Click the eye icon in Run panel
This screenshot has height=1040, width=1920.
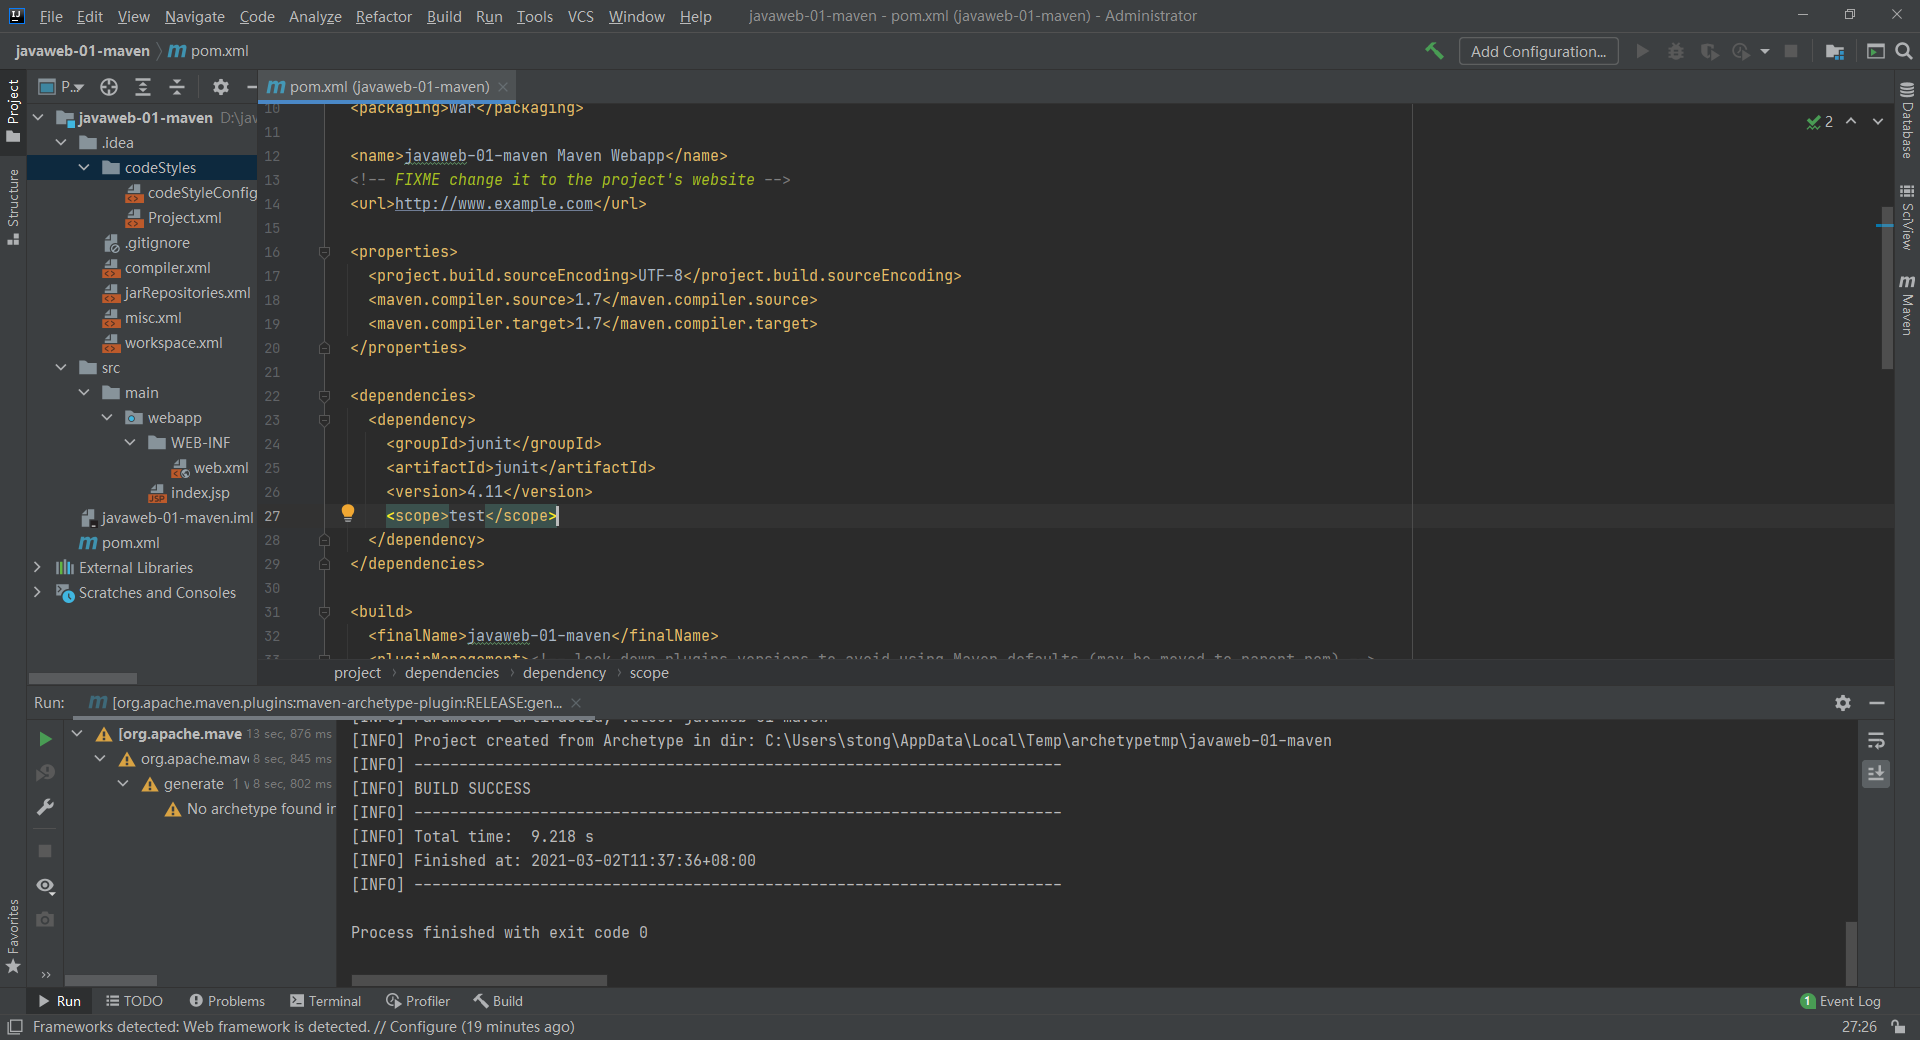(x=45, y=886)
